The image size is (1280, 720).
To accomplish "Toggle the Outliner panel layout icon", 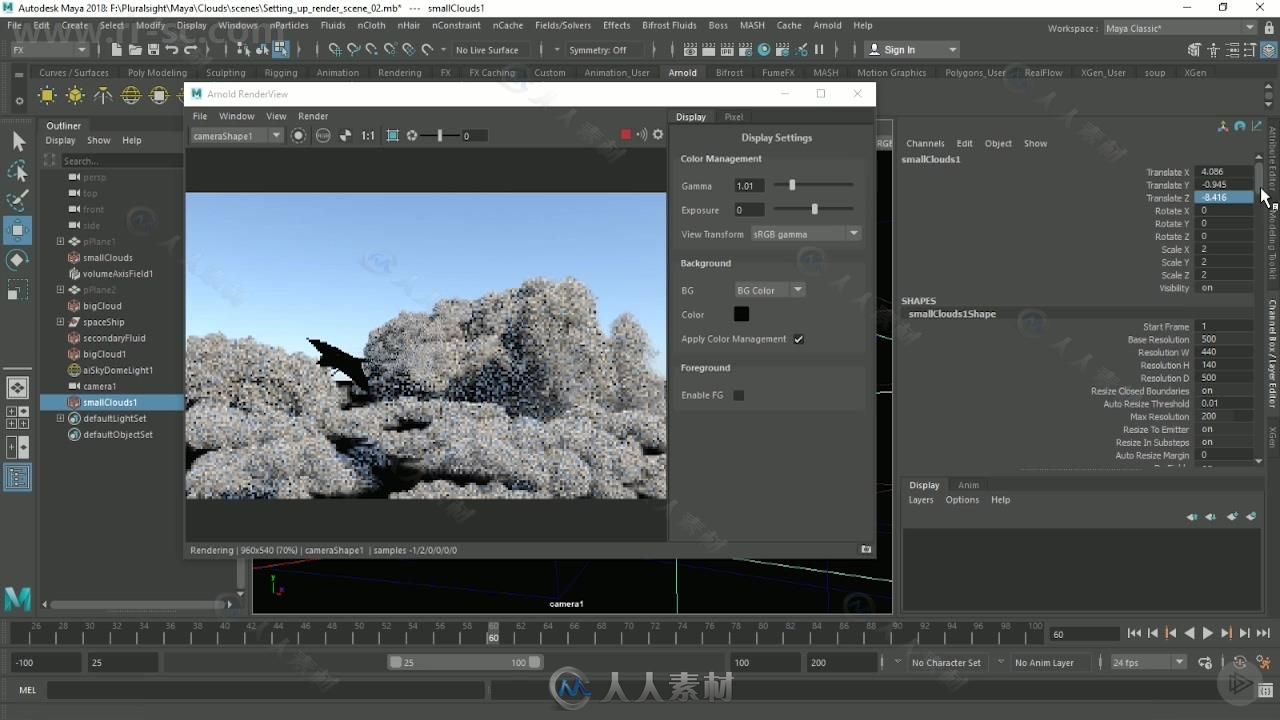I will coord(18,478).
